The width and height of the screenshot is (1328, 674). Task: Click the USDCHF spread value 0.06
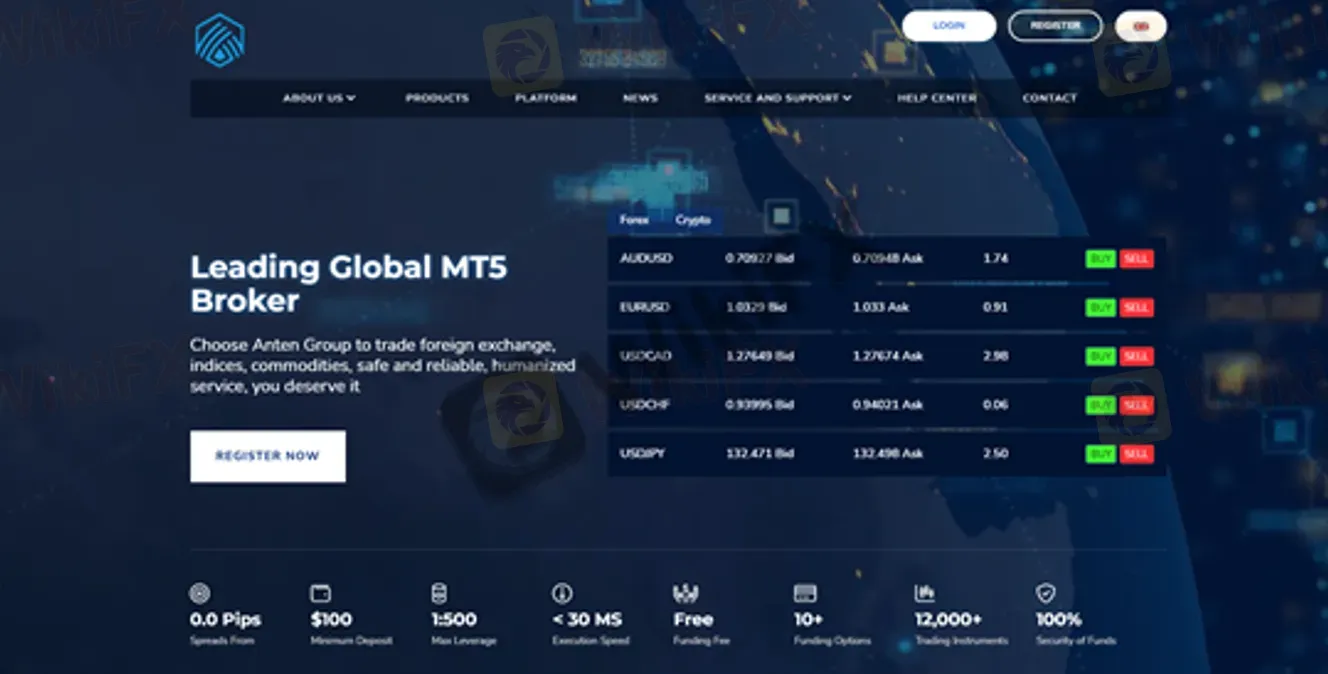(x=996, y=405)
